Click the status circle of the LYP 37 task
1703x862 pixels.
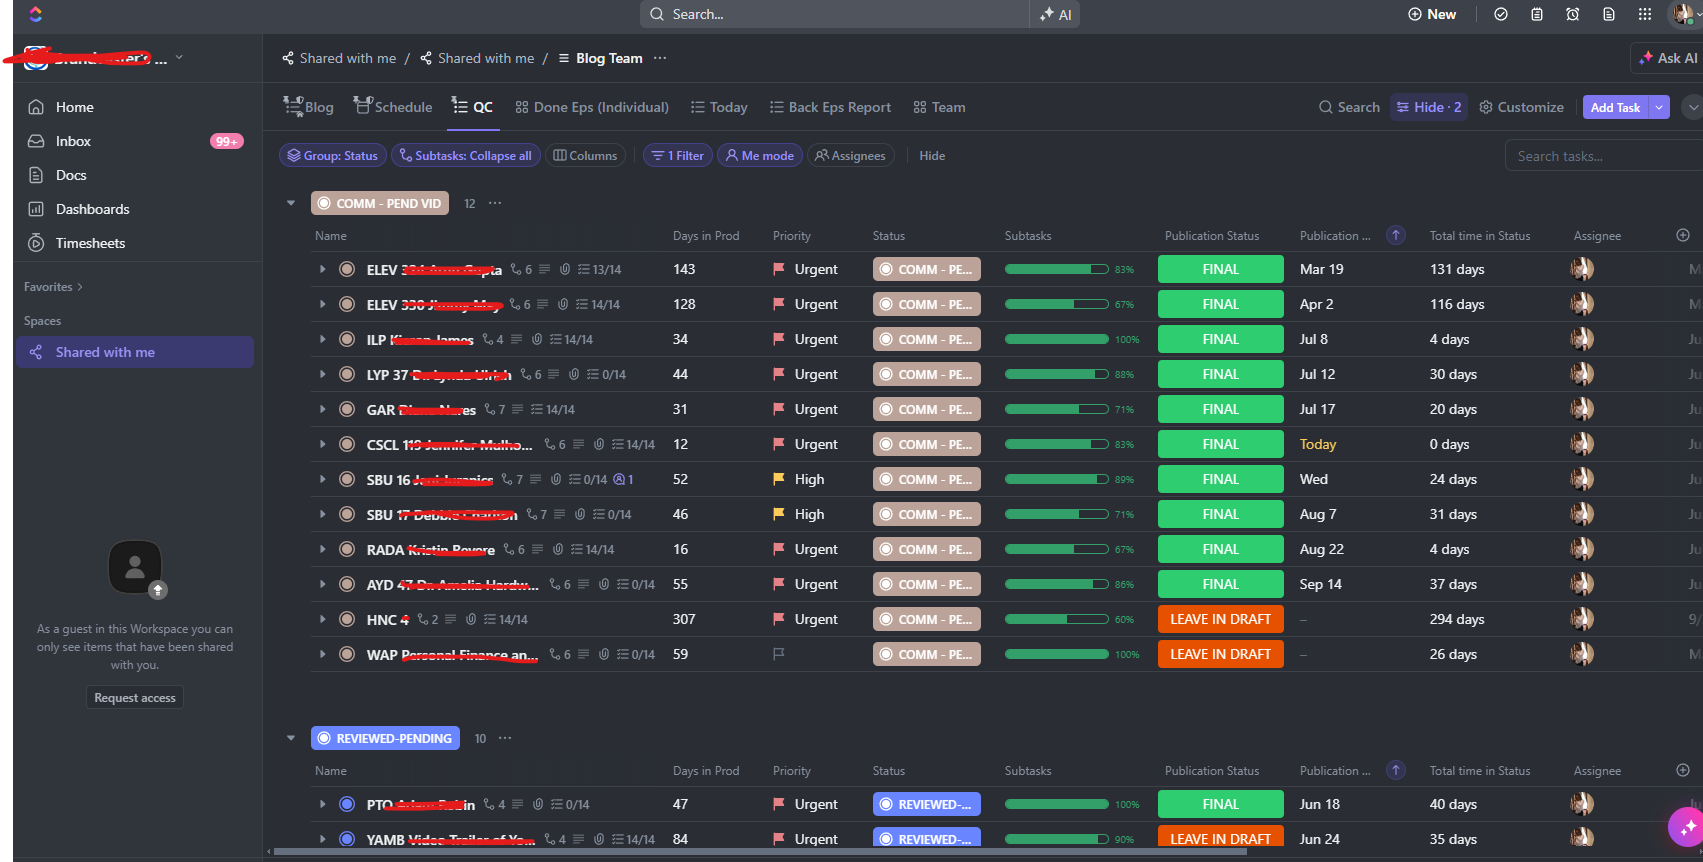347,374
